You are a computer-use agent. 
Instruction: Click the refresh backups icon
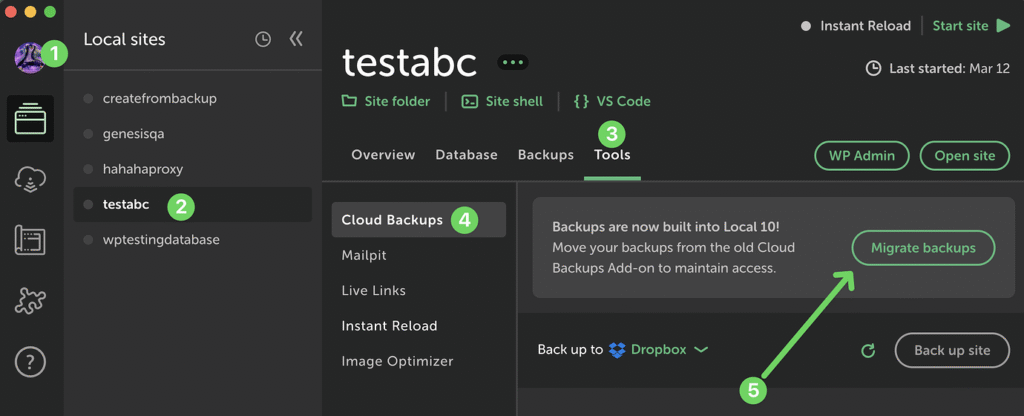[868, 351]
